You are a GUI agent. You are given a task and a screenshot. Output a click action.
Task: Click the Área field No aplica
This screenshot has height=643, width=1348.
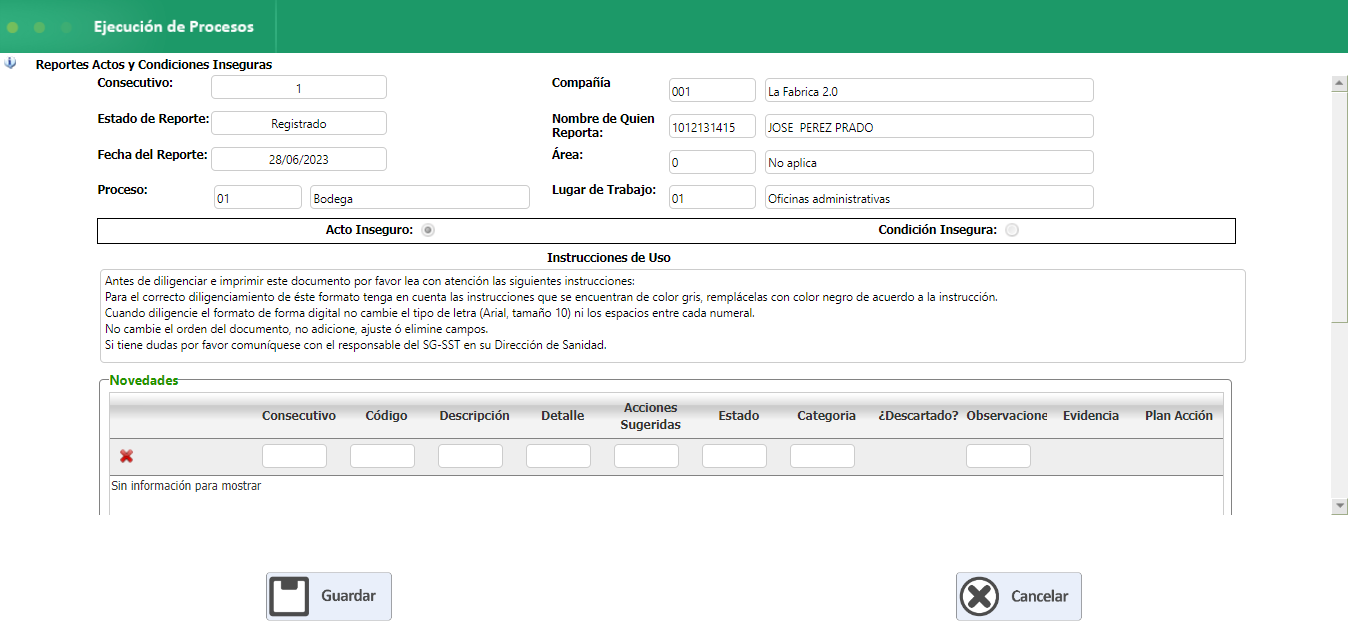point(929,162)
